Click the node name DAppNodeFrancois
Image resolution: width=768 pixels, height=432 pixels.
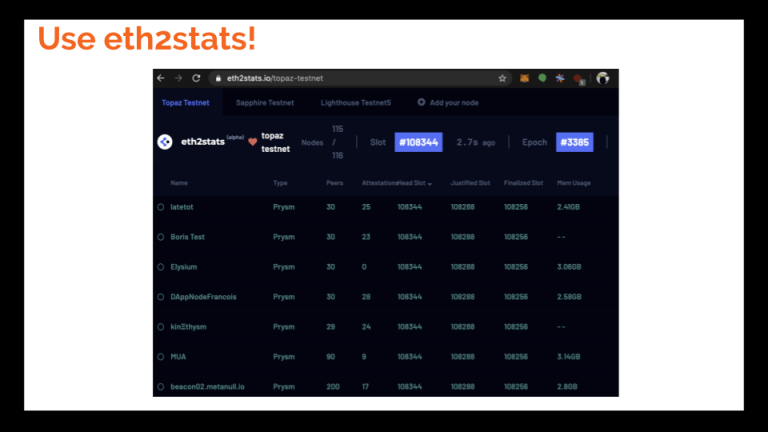[x=203, y=297]
